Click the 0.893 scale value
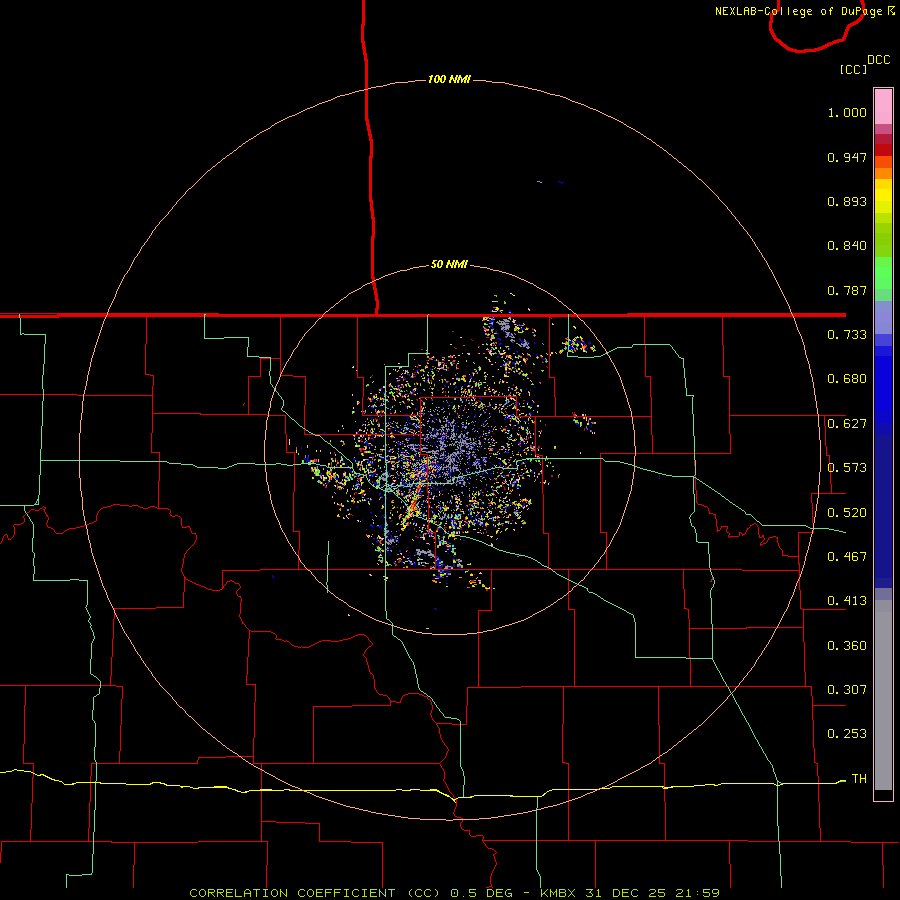900x900 pixels. point(847,201)
